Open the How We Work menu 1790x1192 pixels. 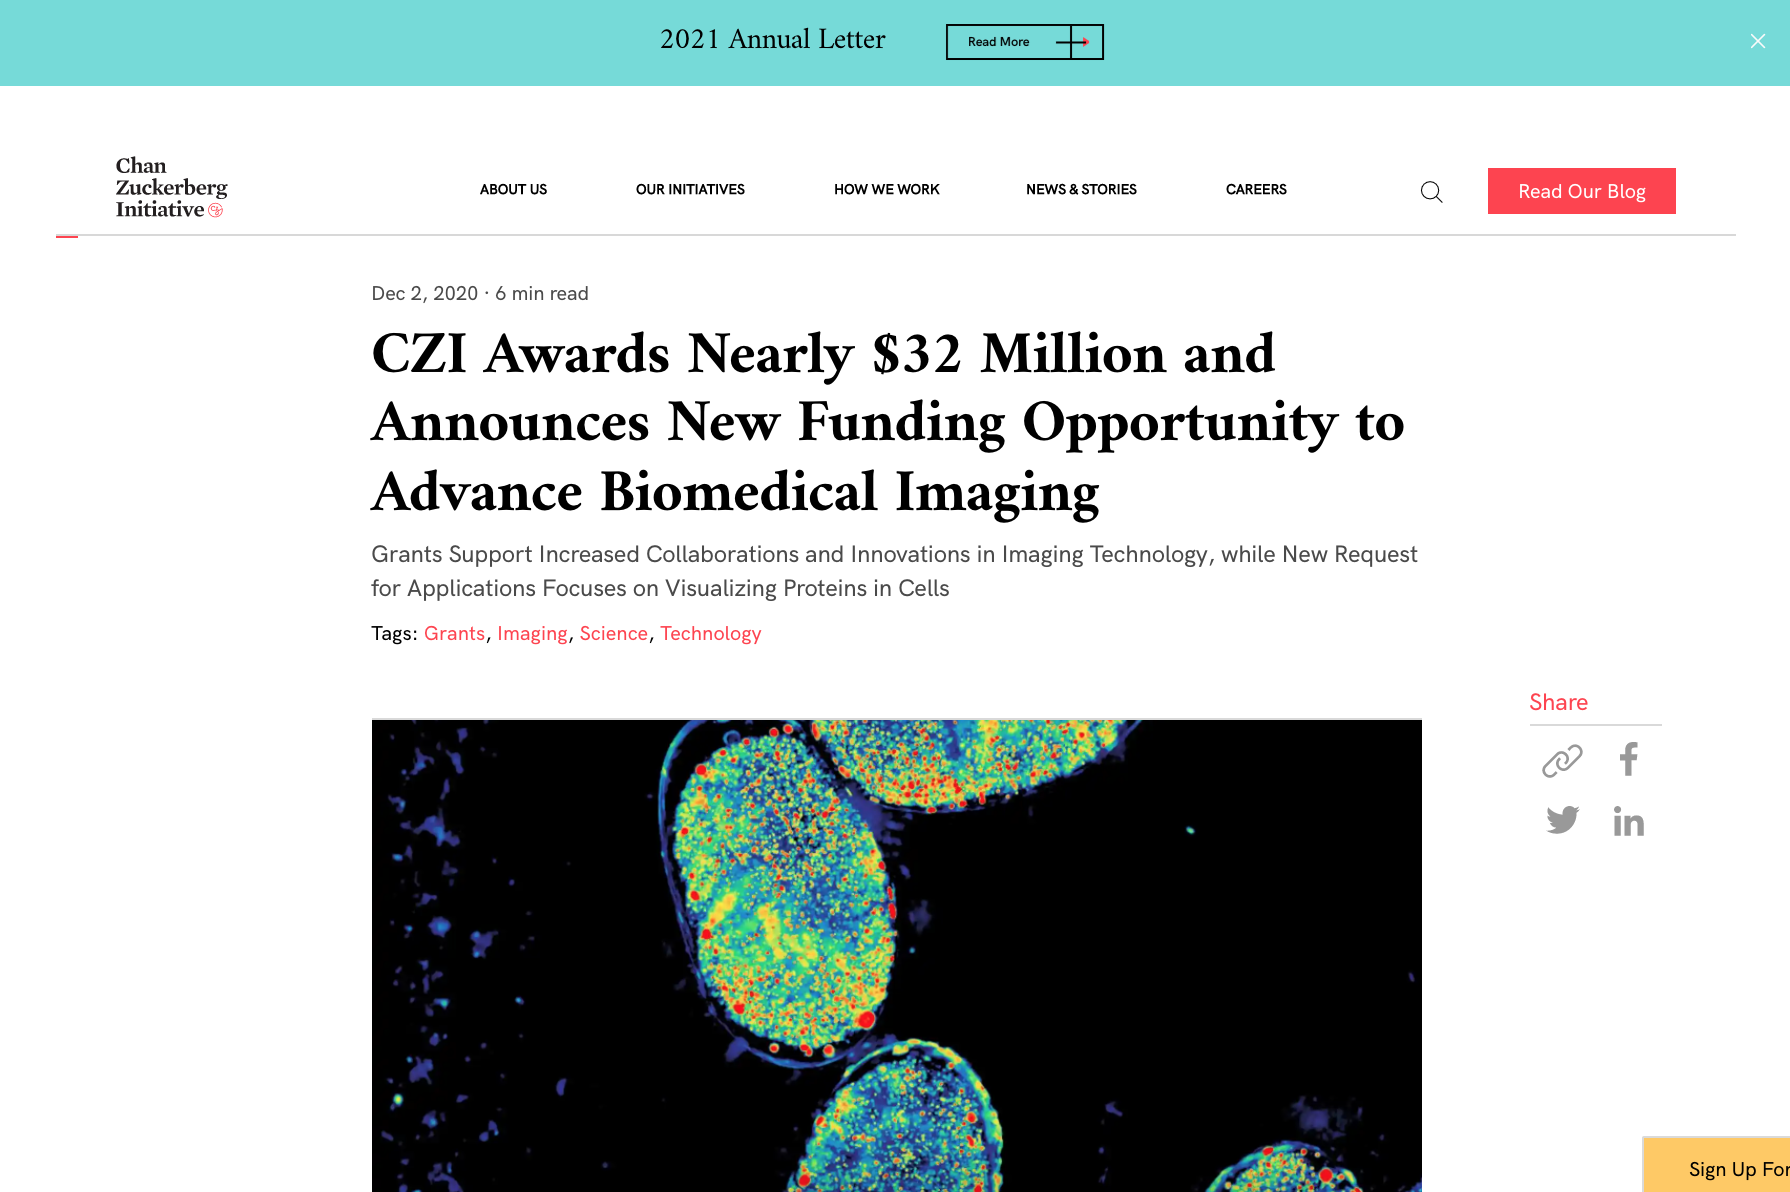coord(886,190)
